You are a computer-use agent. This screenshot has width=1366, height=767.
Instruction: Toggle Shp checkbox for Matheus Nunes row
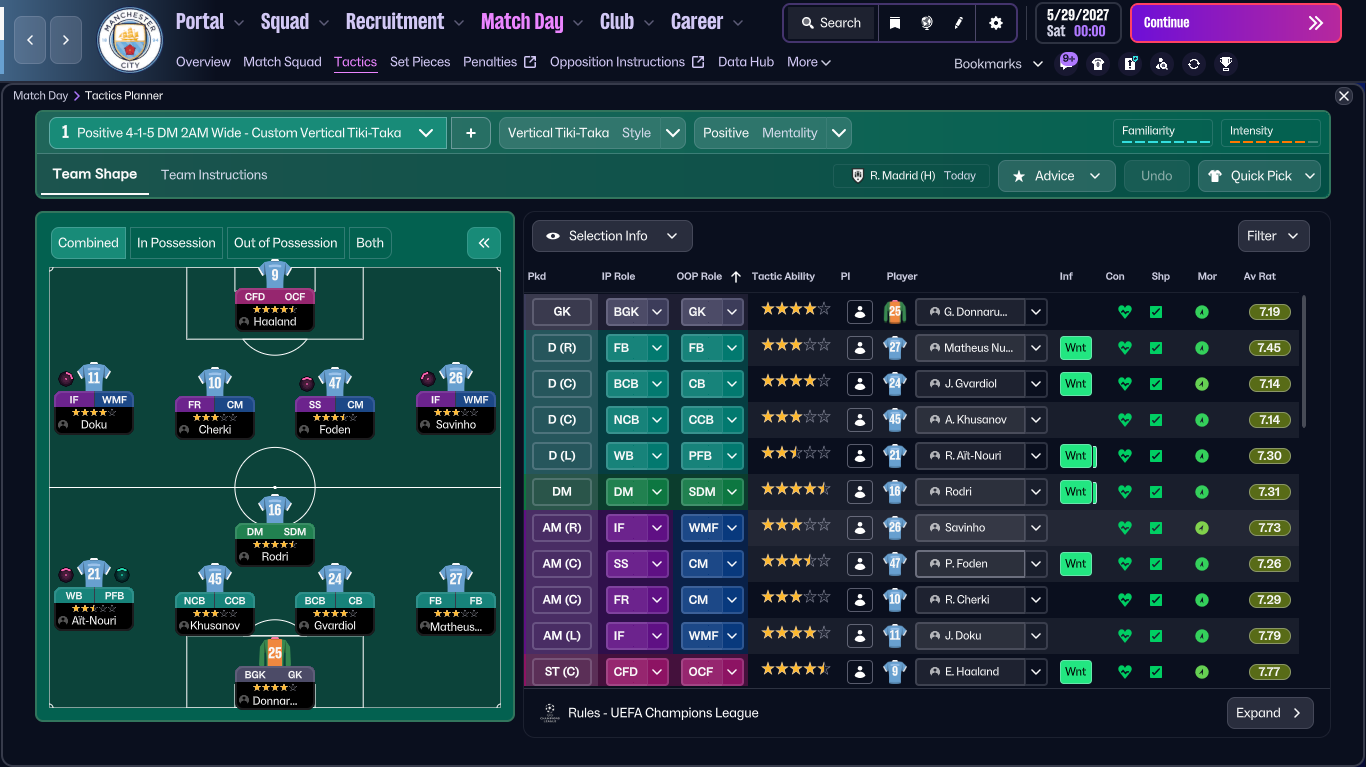click(1156, 348)
